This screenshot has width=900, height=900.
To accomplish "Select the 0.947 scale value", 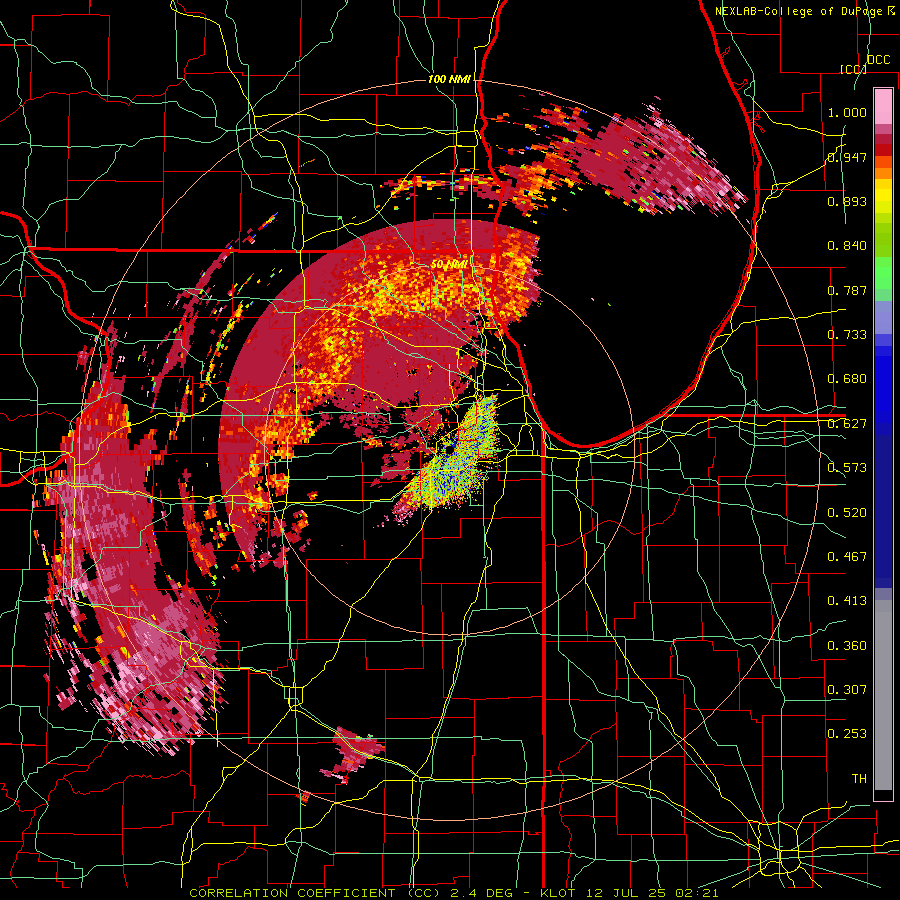I will (847, 157).
